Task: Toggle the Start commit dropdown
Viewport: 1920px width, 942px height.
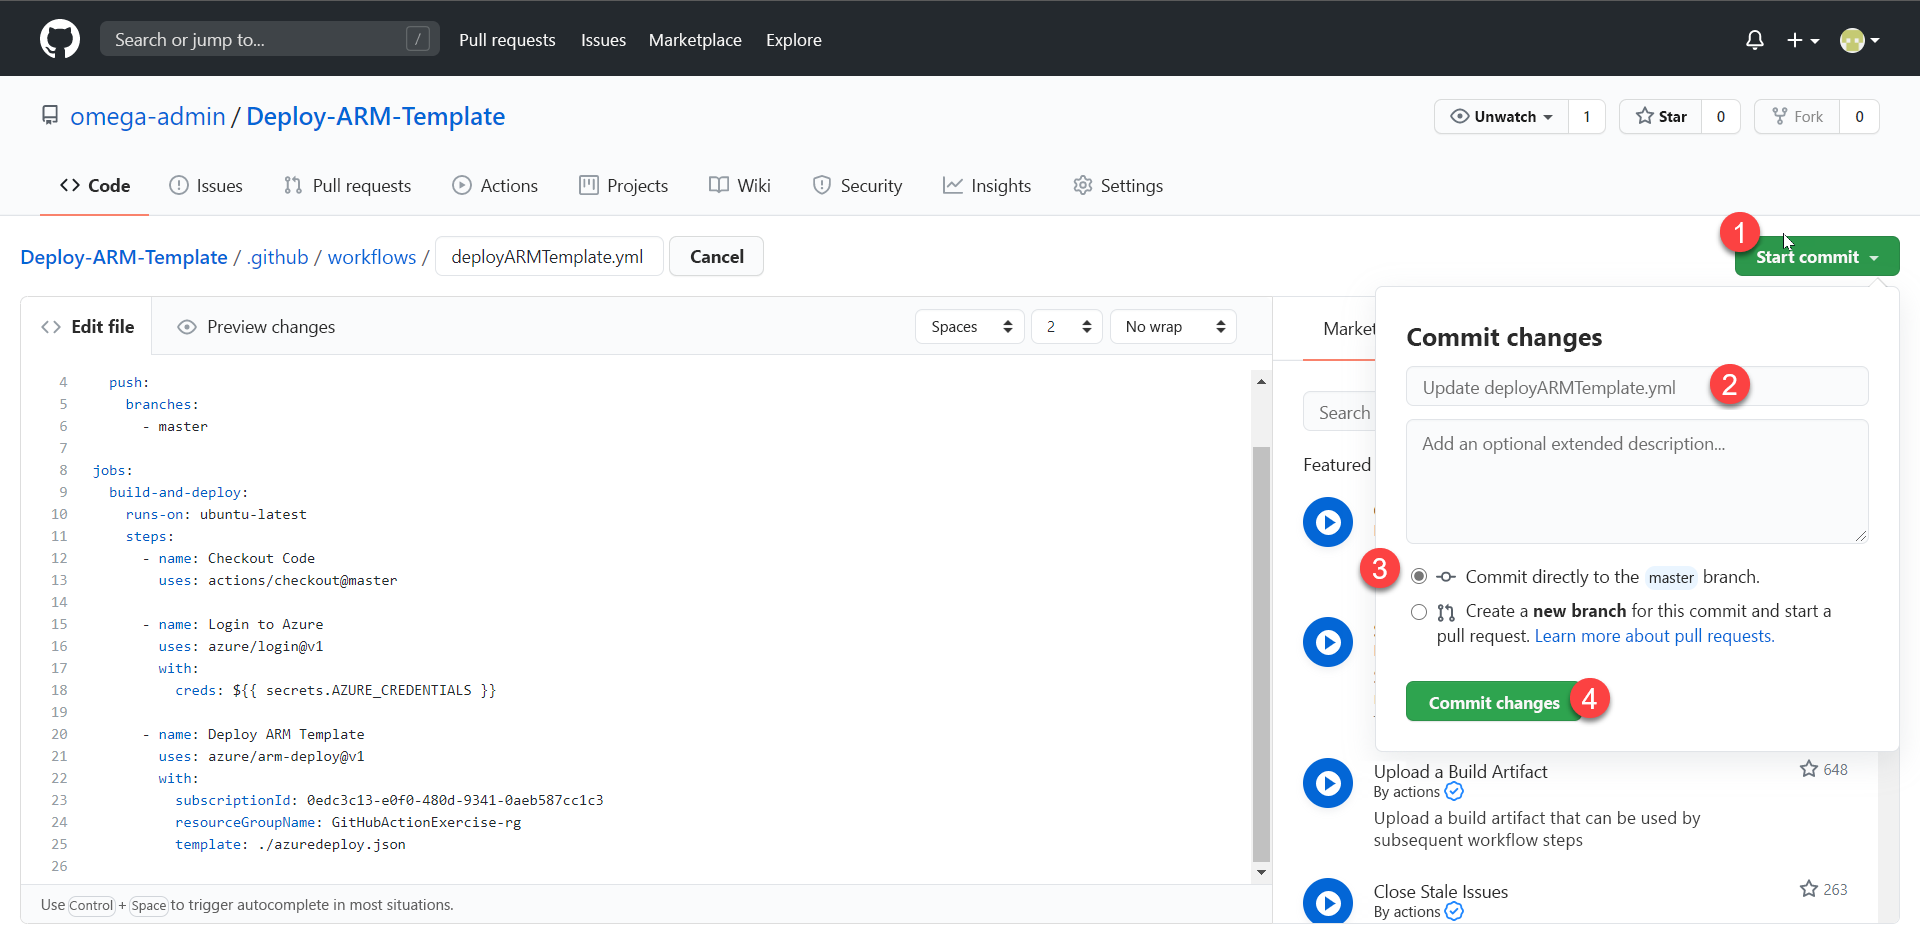Action: [1817, 257]
